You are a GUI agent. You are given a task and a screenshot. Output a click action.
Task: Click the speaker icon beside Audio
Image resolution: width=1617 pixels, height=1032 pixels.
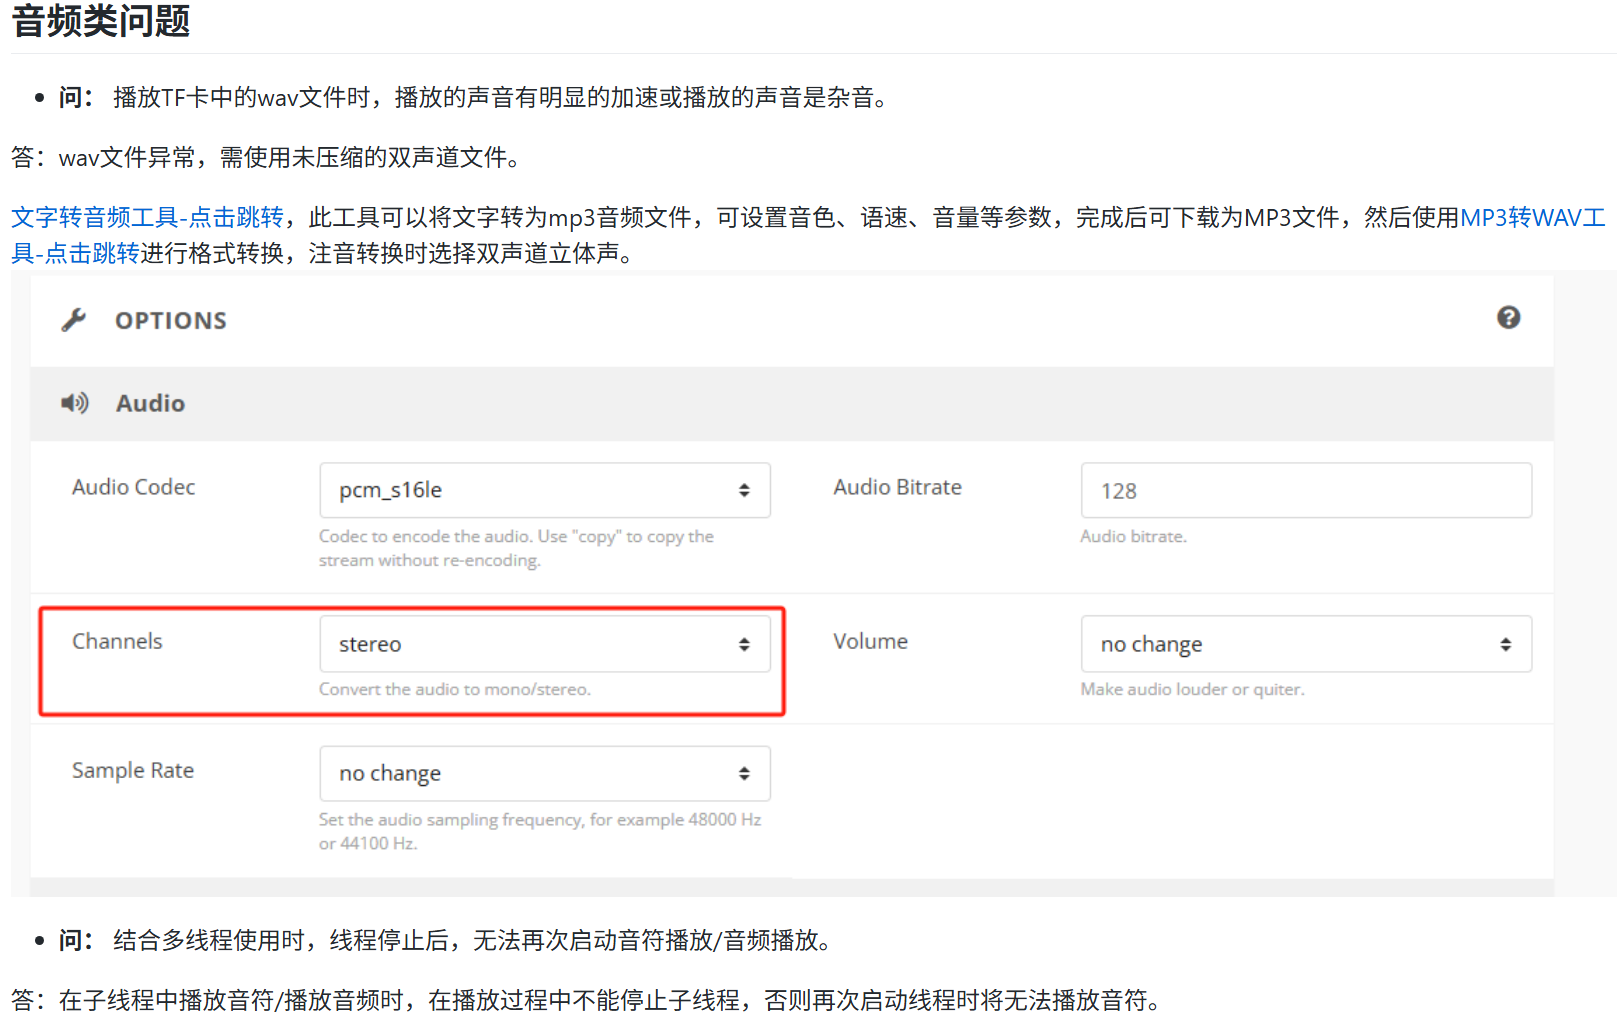coord(75,403)
